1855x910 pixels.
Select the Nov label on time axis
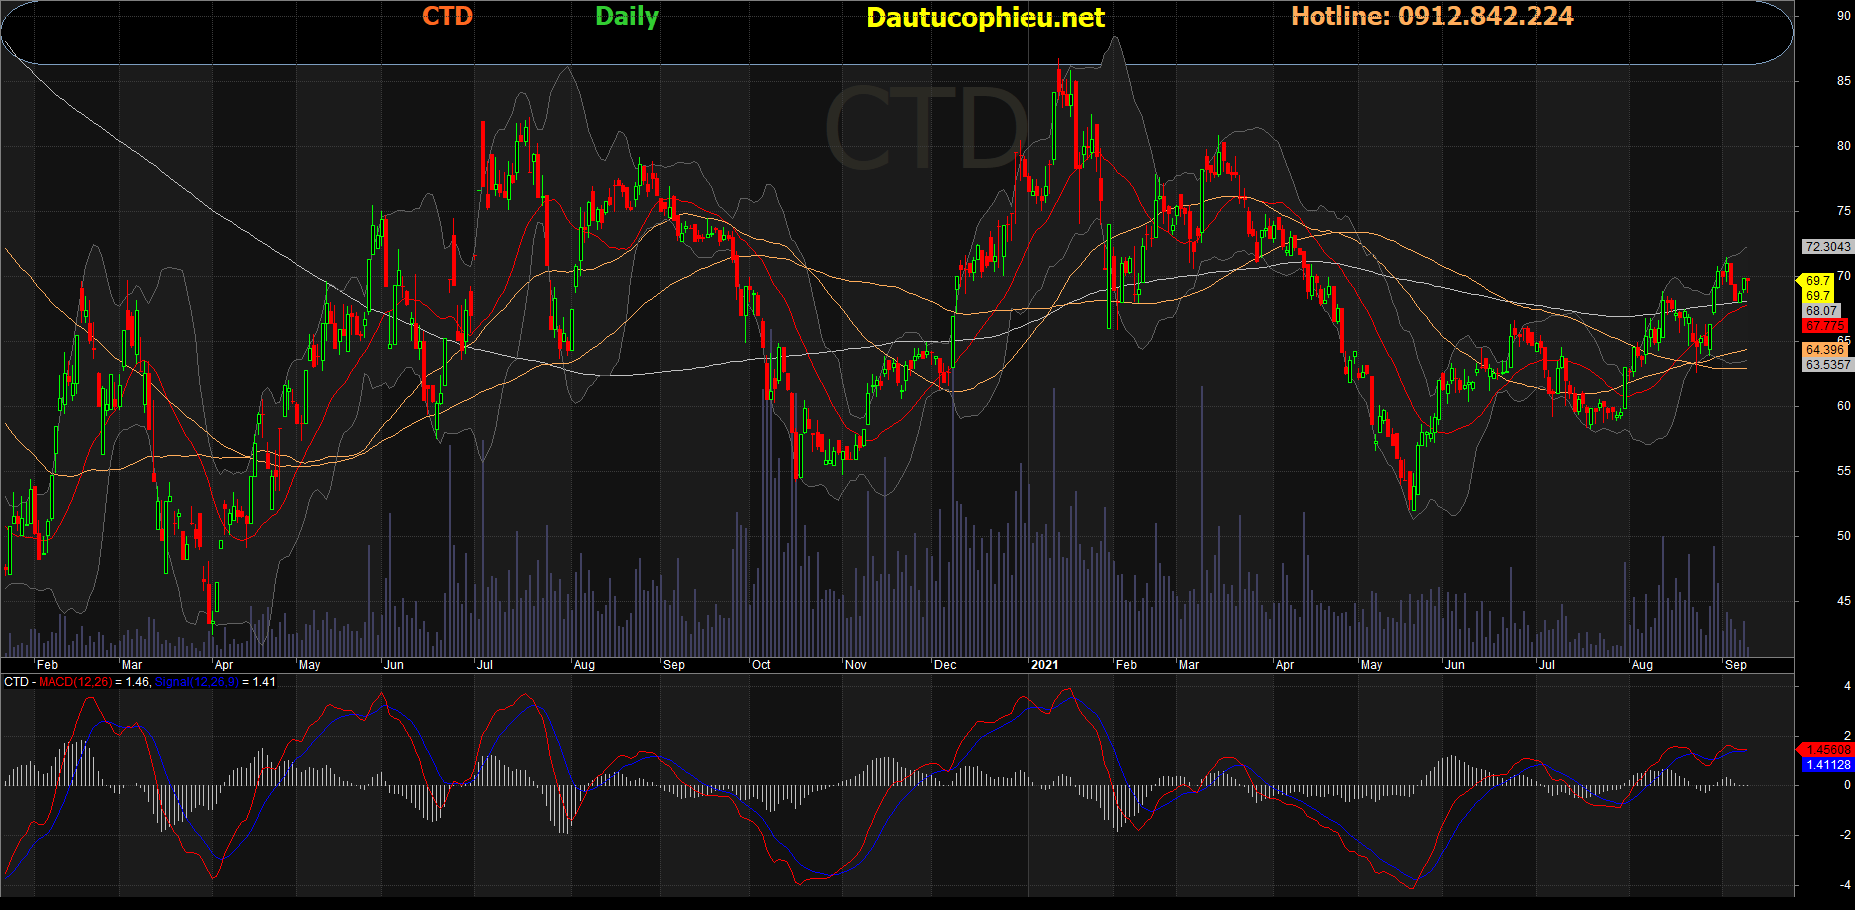pos(856,665)
